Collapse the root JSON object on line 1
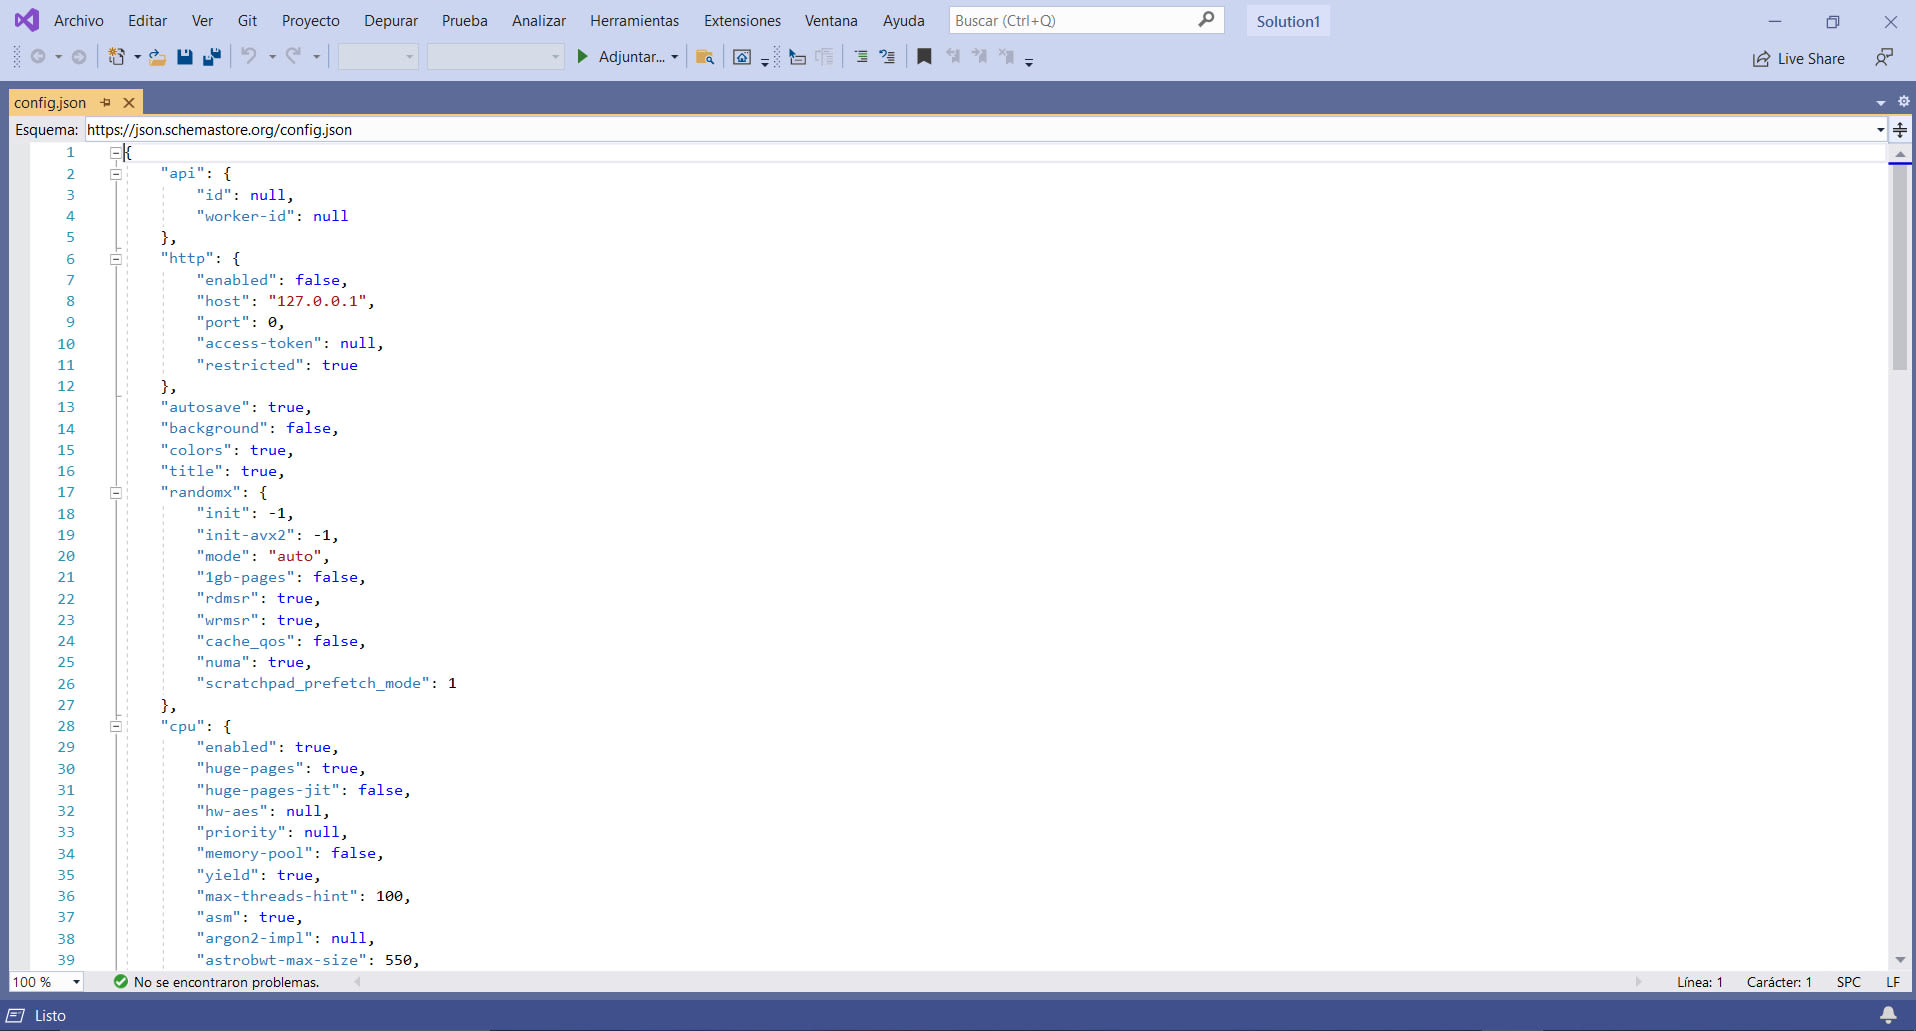This screenshot has width=1916, height=1031. tap(115, 153)
